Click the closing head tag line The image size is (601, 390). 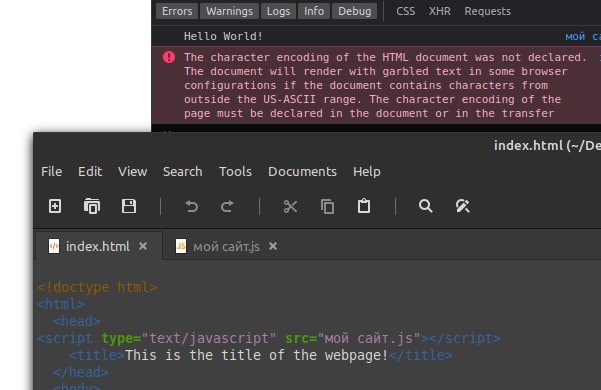point(80,372)
